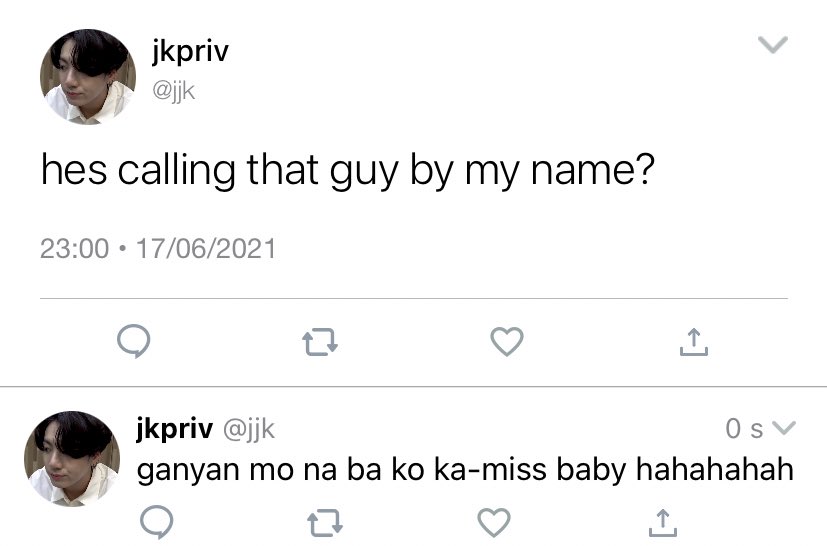Reply to the main jkpriv tweet
Image resolution: width=827 pixels, height=546 pixels.
point(133,341)
